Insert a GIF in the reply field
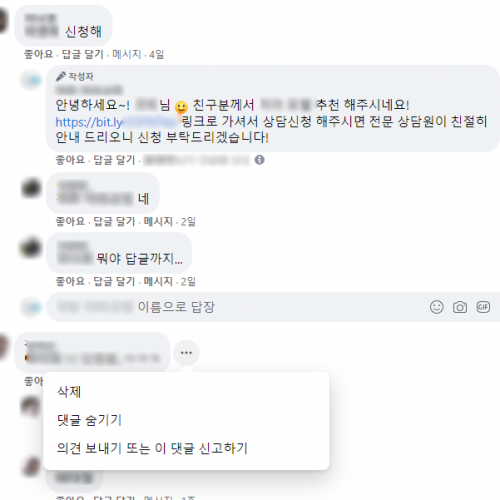 click(483, 307)
